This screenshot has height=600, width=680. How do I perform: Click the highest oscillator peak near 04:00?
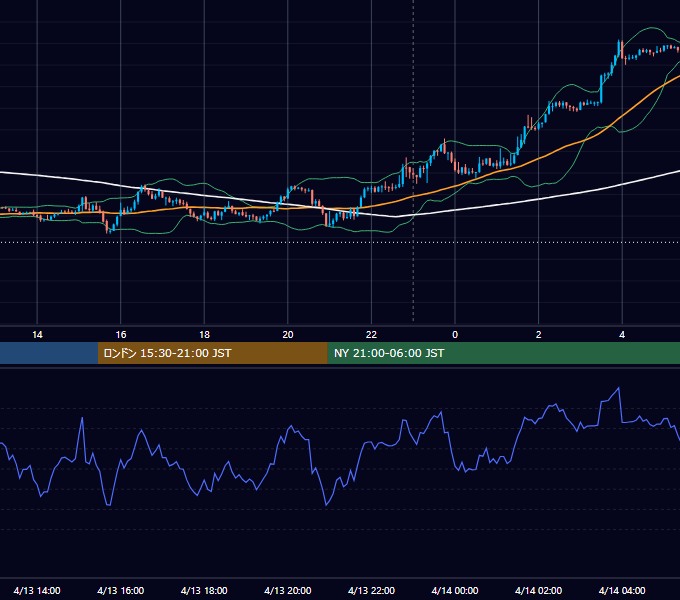click(618, 388)
